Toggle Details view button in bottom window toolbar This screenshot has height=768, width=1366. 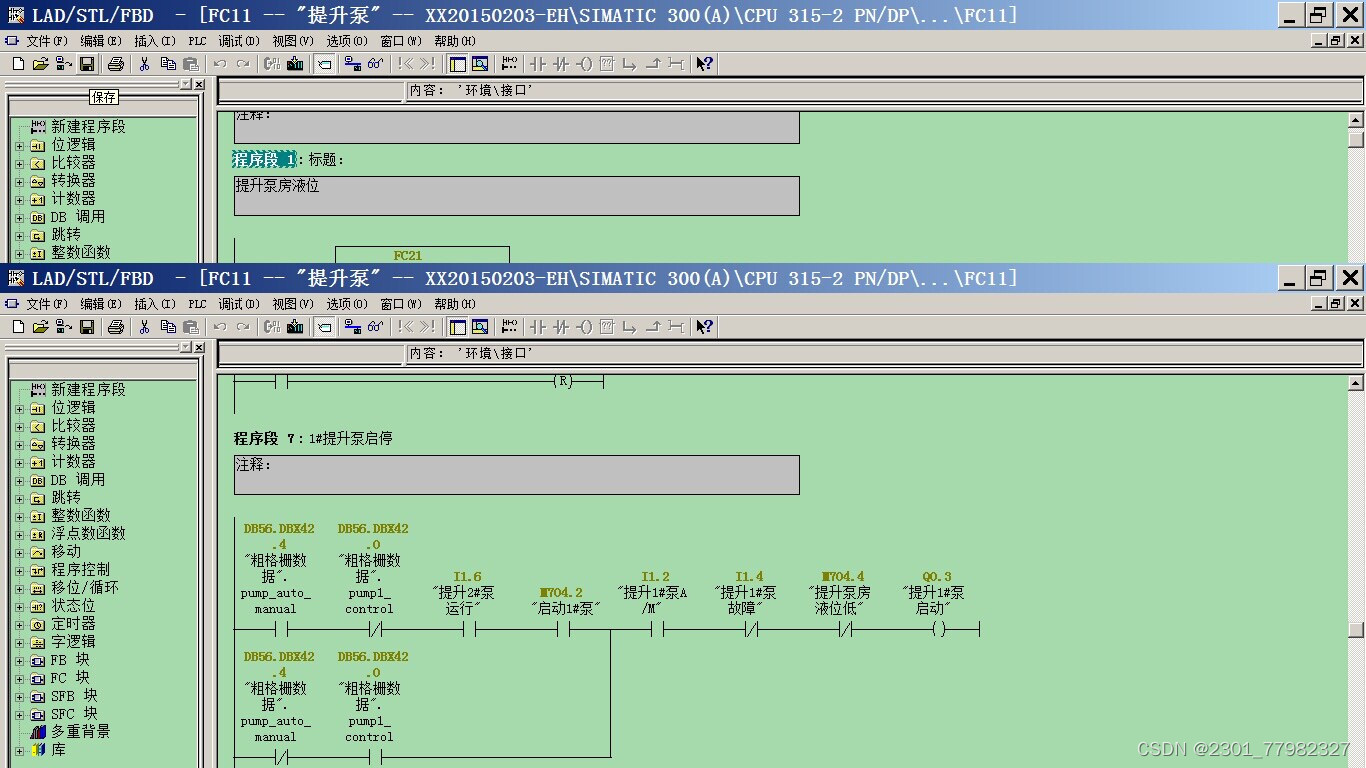[480, 327]
